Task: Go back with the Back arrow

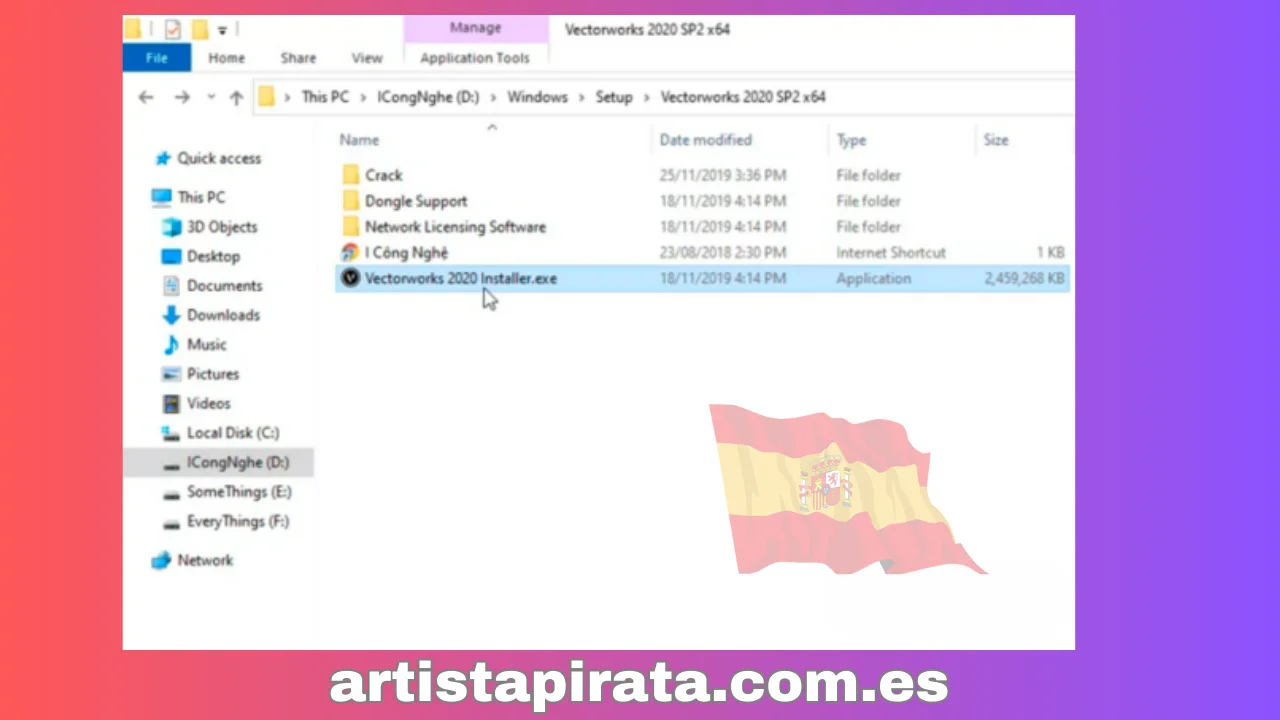Action: (146, 97)
